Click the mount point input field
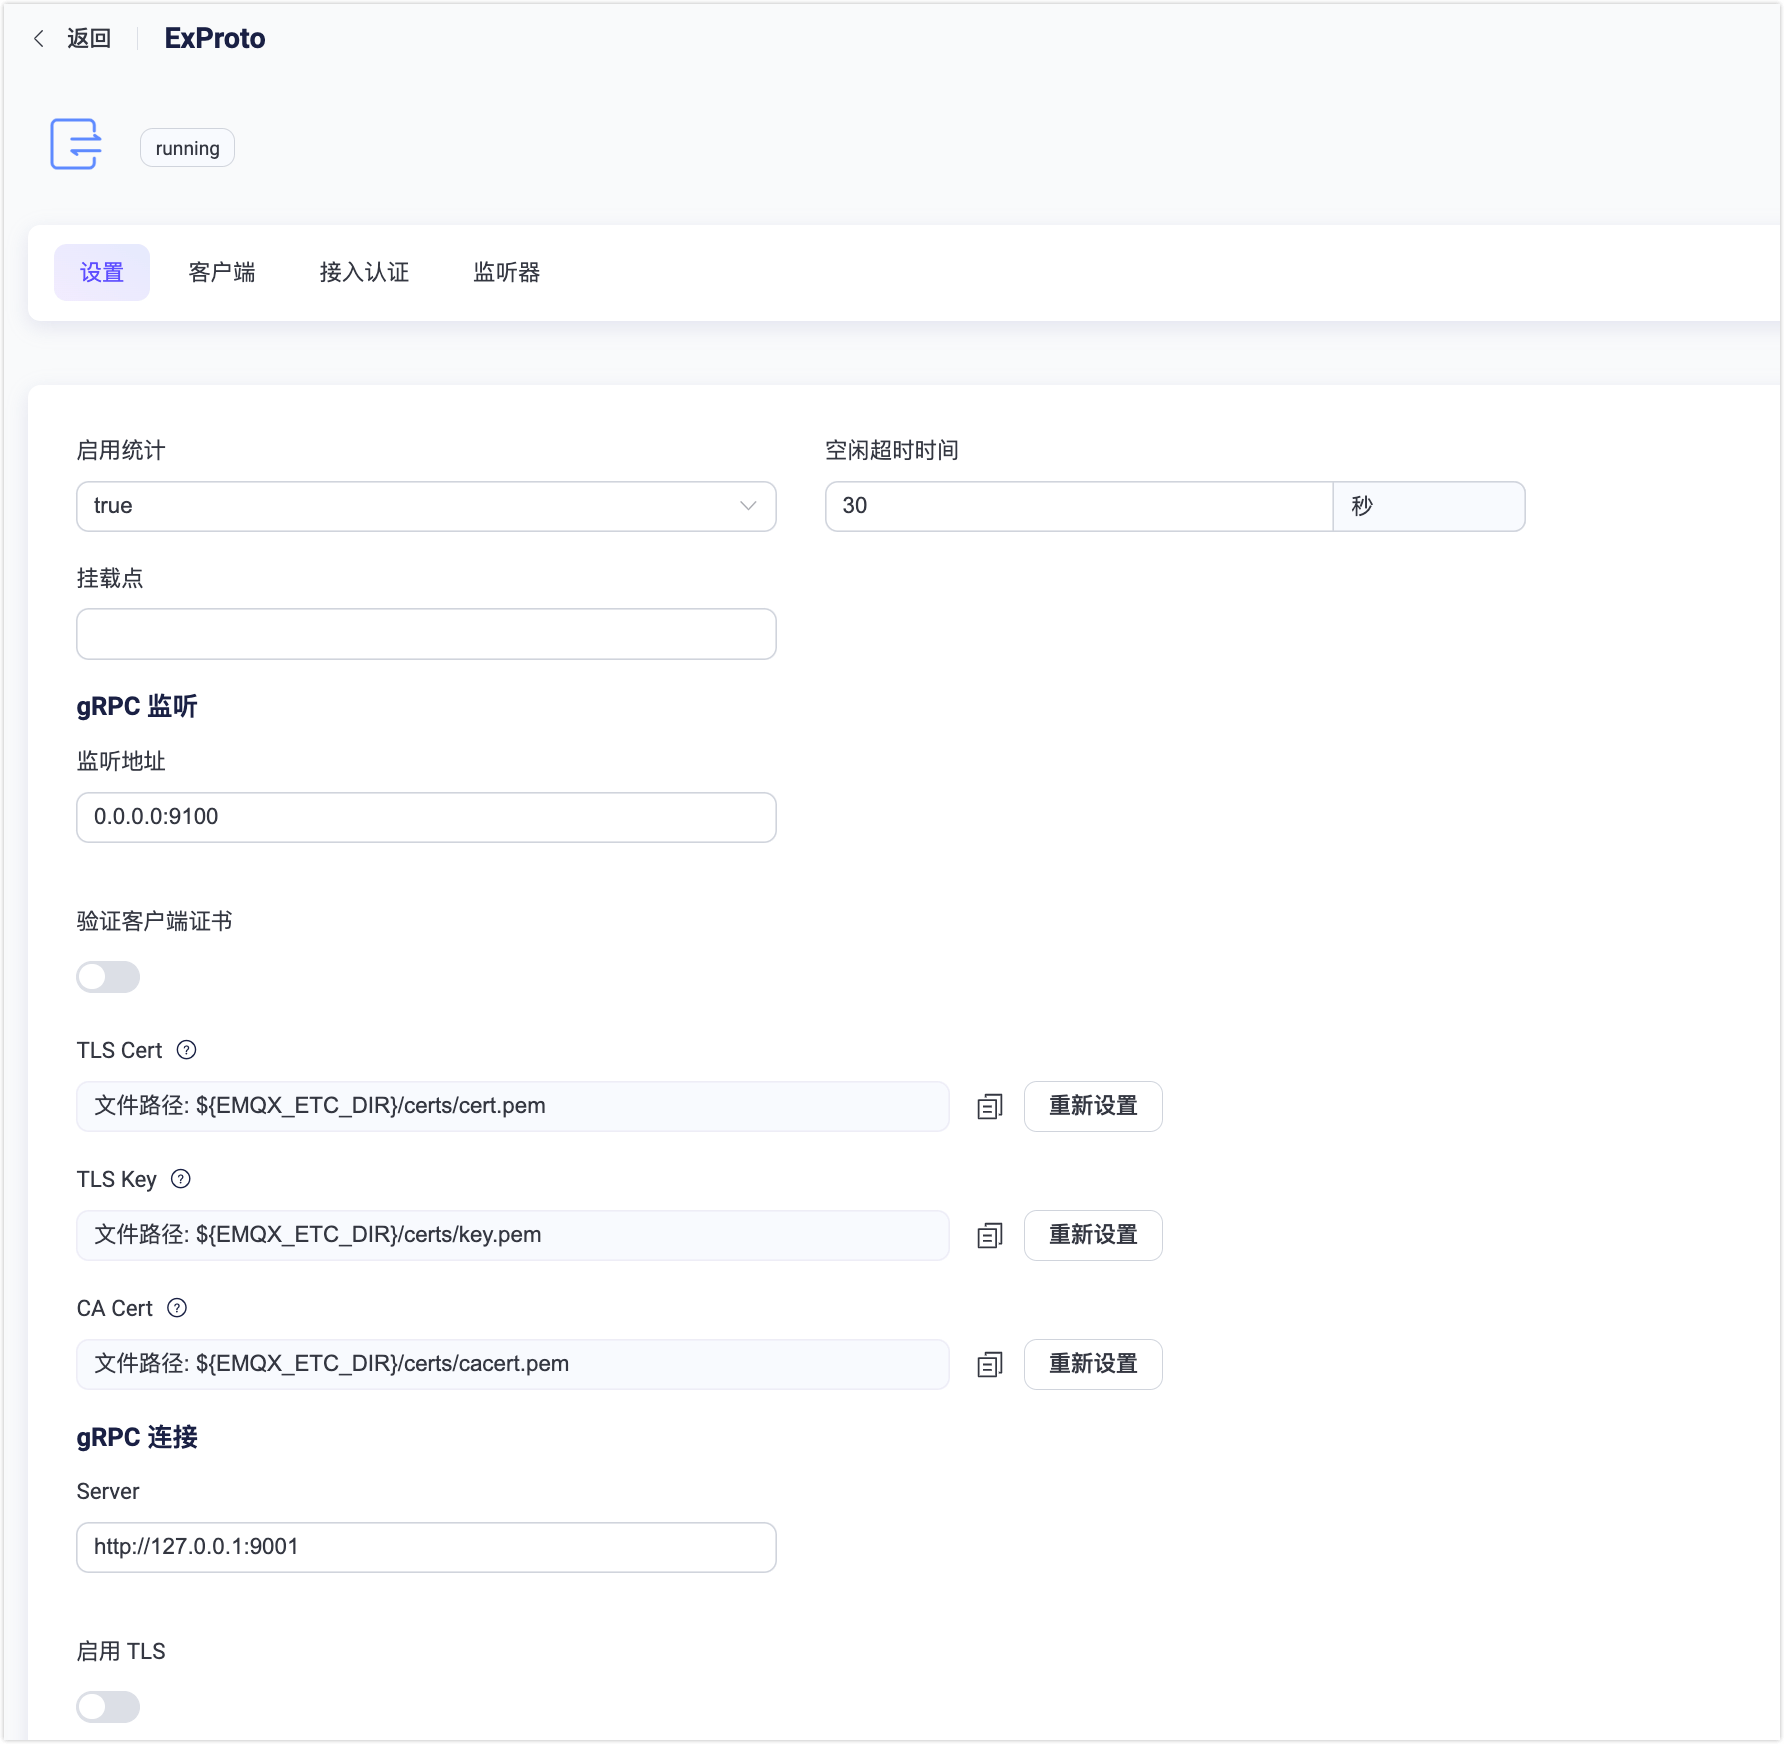Image resolution: width=1784 pixels, height=1744 pixels. point(426,634)
